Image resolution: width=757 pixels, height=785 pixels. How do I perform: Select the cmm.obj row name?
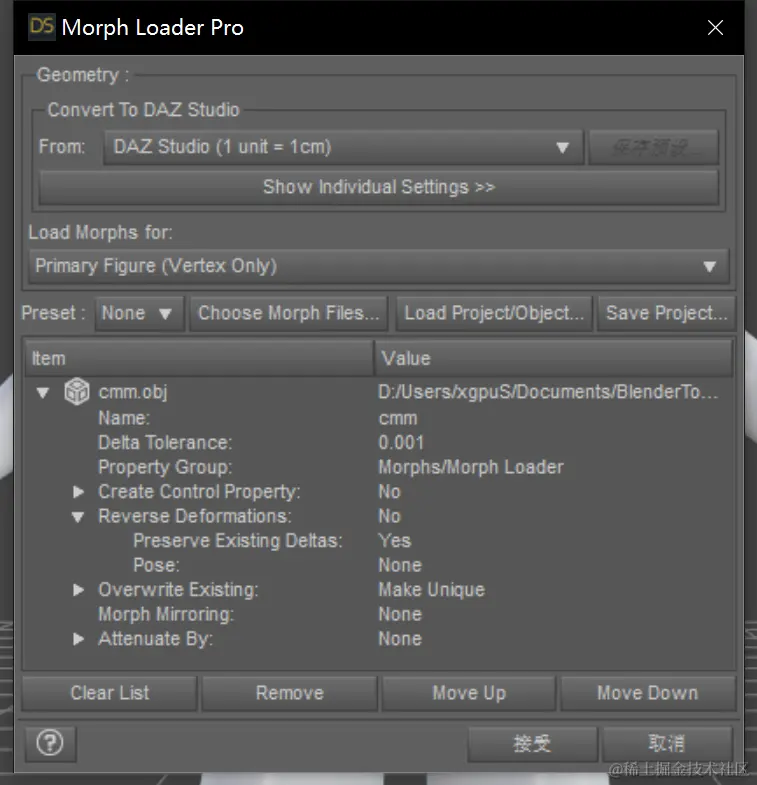pos(133,392)
